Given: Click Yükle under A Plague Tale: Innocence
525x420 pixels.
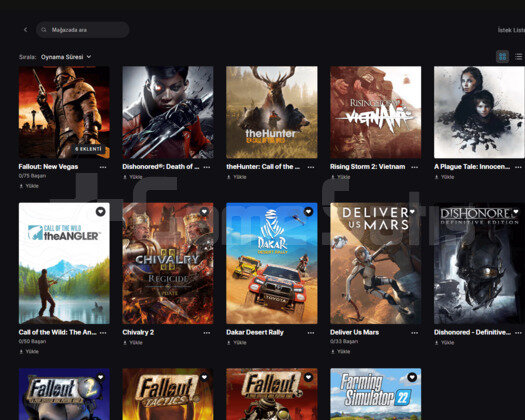Looking at the screenshot, I should 444,177.
